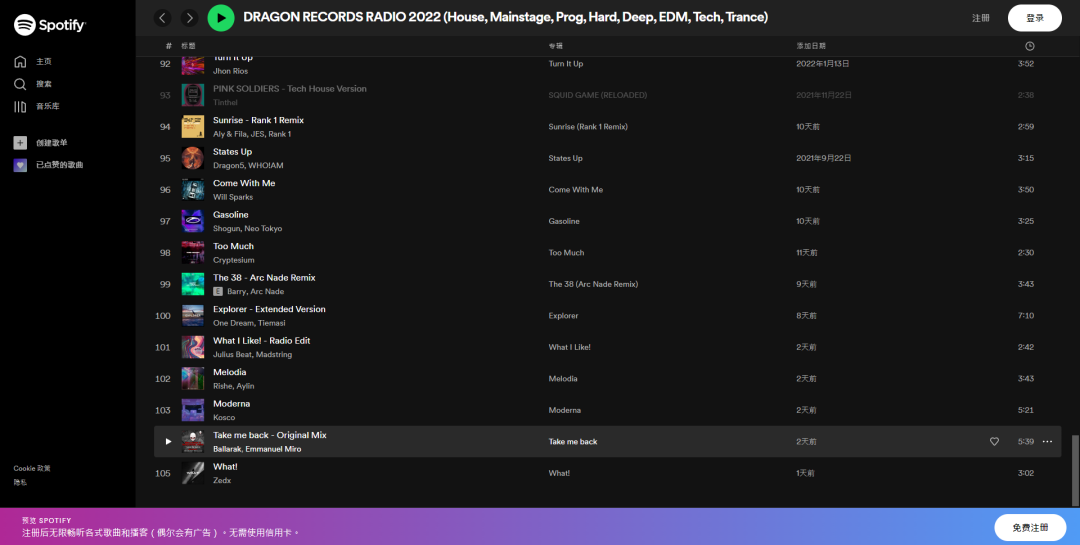
Task: Click the 免费注册 free signup button
Action: [1030, 528]
